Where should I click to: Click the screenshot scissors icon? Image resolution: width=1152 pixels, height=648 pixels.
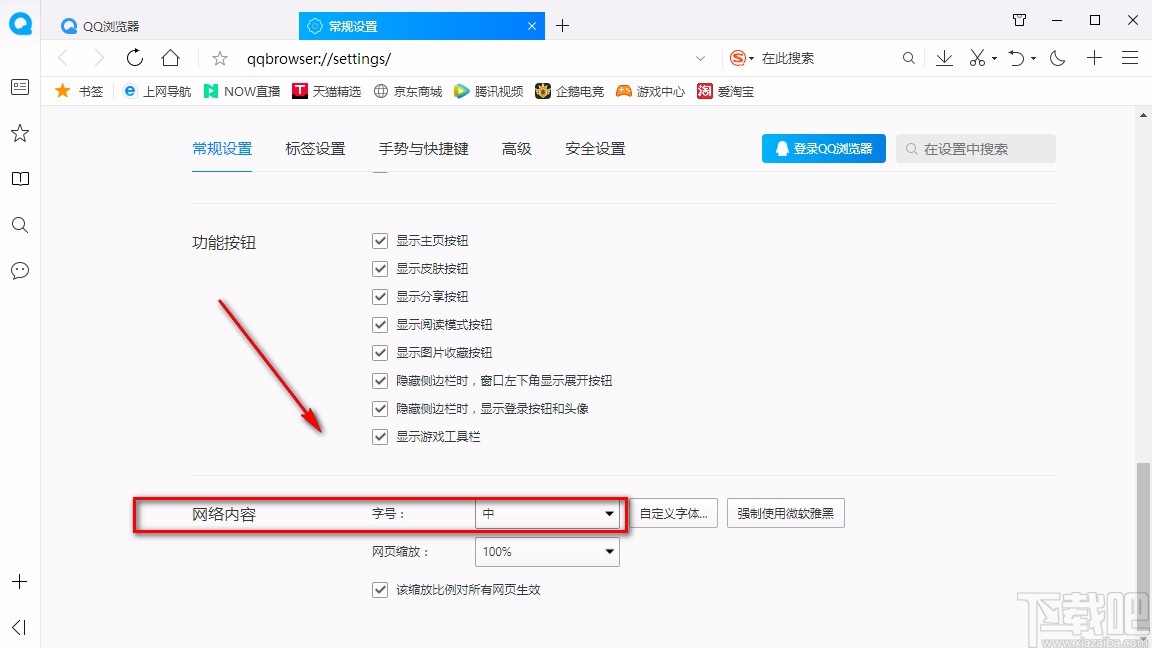click(977, 58)
